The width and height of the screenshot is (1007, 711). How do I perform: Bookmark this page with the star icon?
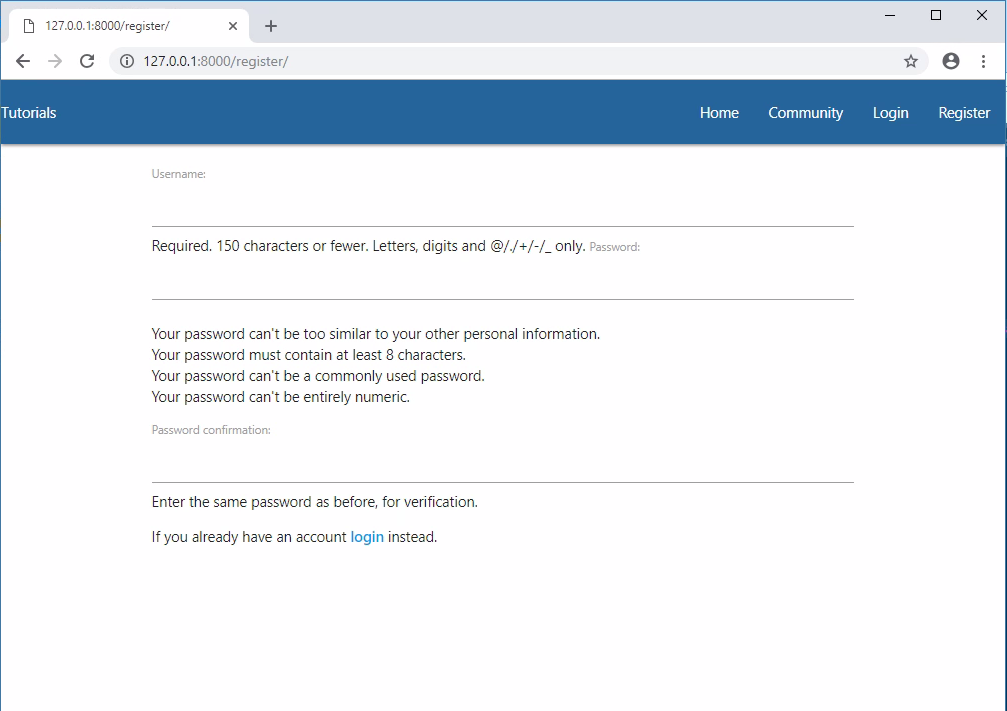[x=910, y=61]
